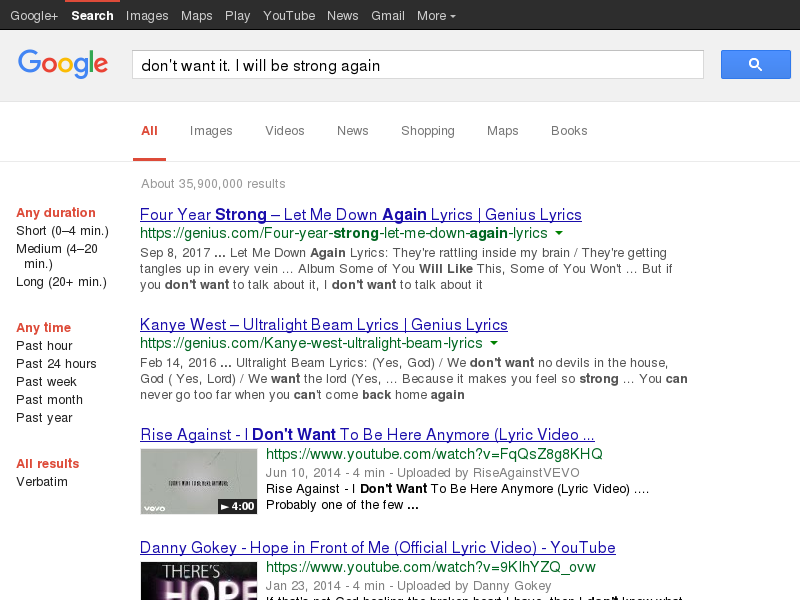Click the About 35,900,000 results text
Image resolution: width=800 pixels, height=600 pixels.
click(x=213, y=184)
